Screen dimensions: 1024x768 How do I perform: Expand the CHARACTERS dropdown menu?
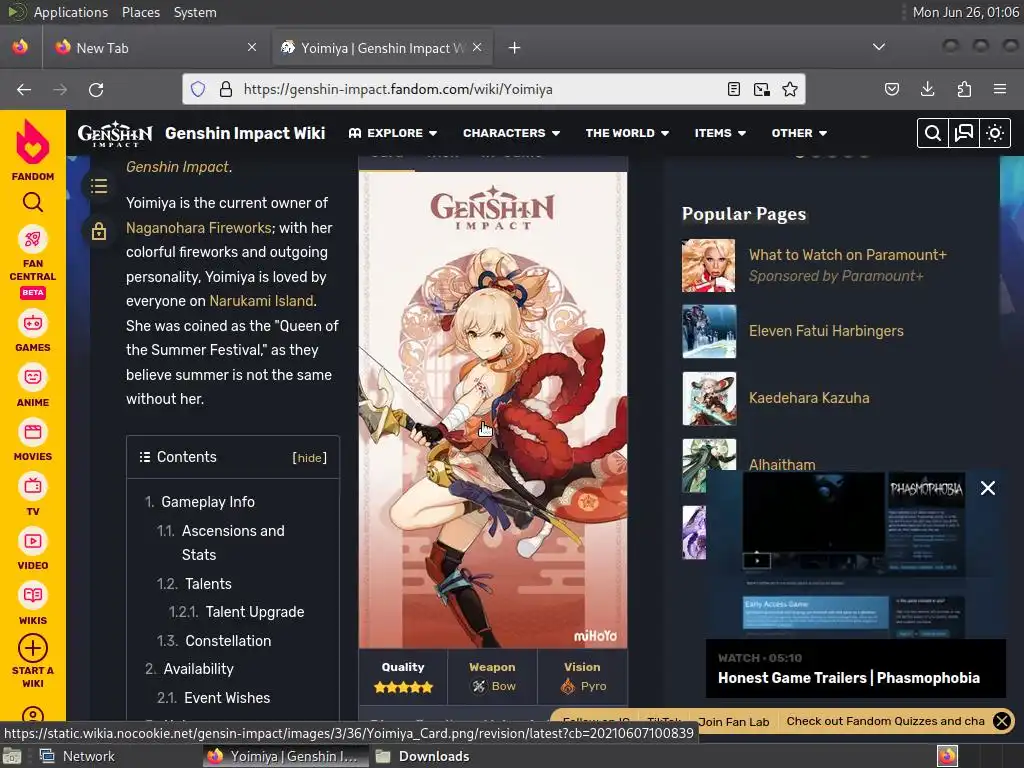[x=511, y=133]
